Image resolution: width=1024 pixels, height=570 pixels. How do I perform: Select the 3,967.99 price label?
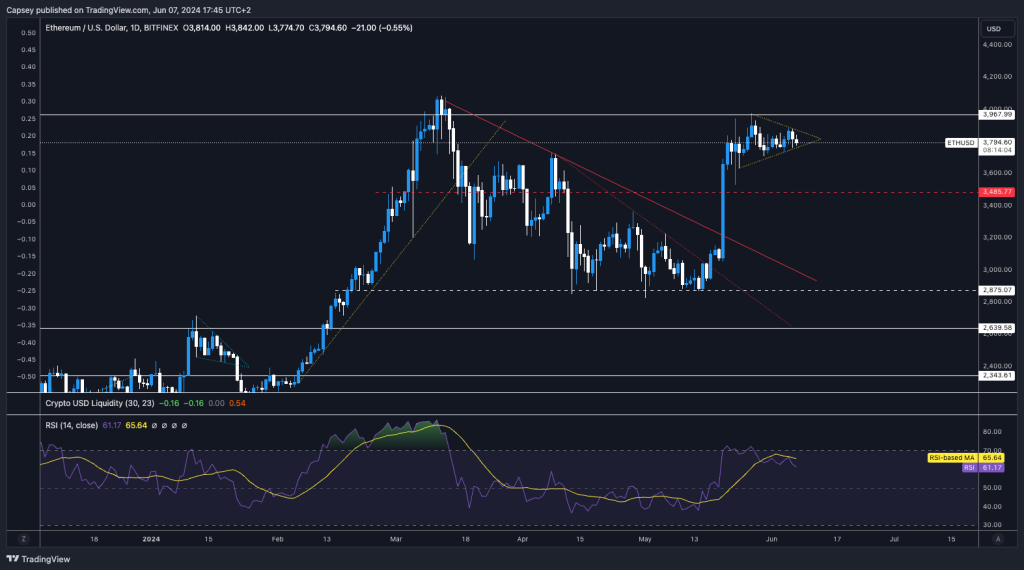(x=997, y=115)
